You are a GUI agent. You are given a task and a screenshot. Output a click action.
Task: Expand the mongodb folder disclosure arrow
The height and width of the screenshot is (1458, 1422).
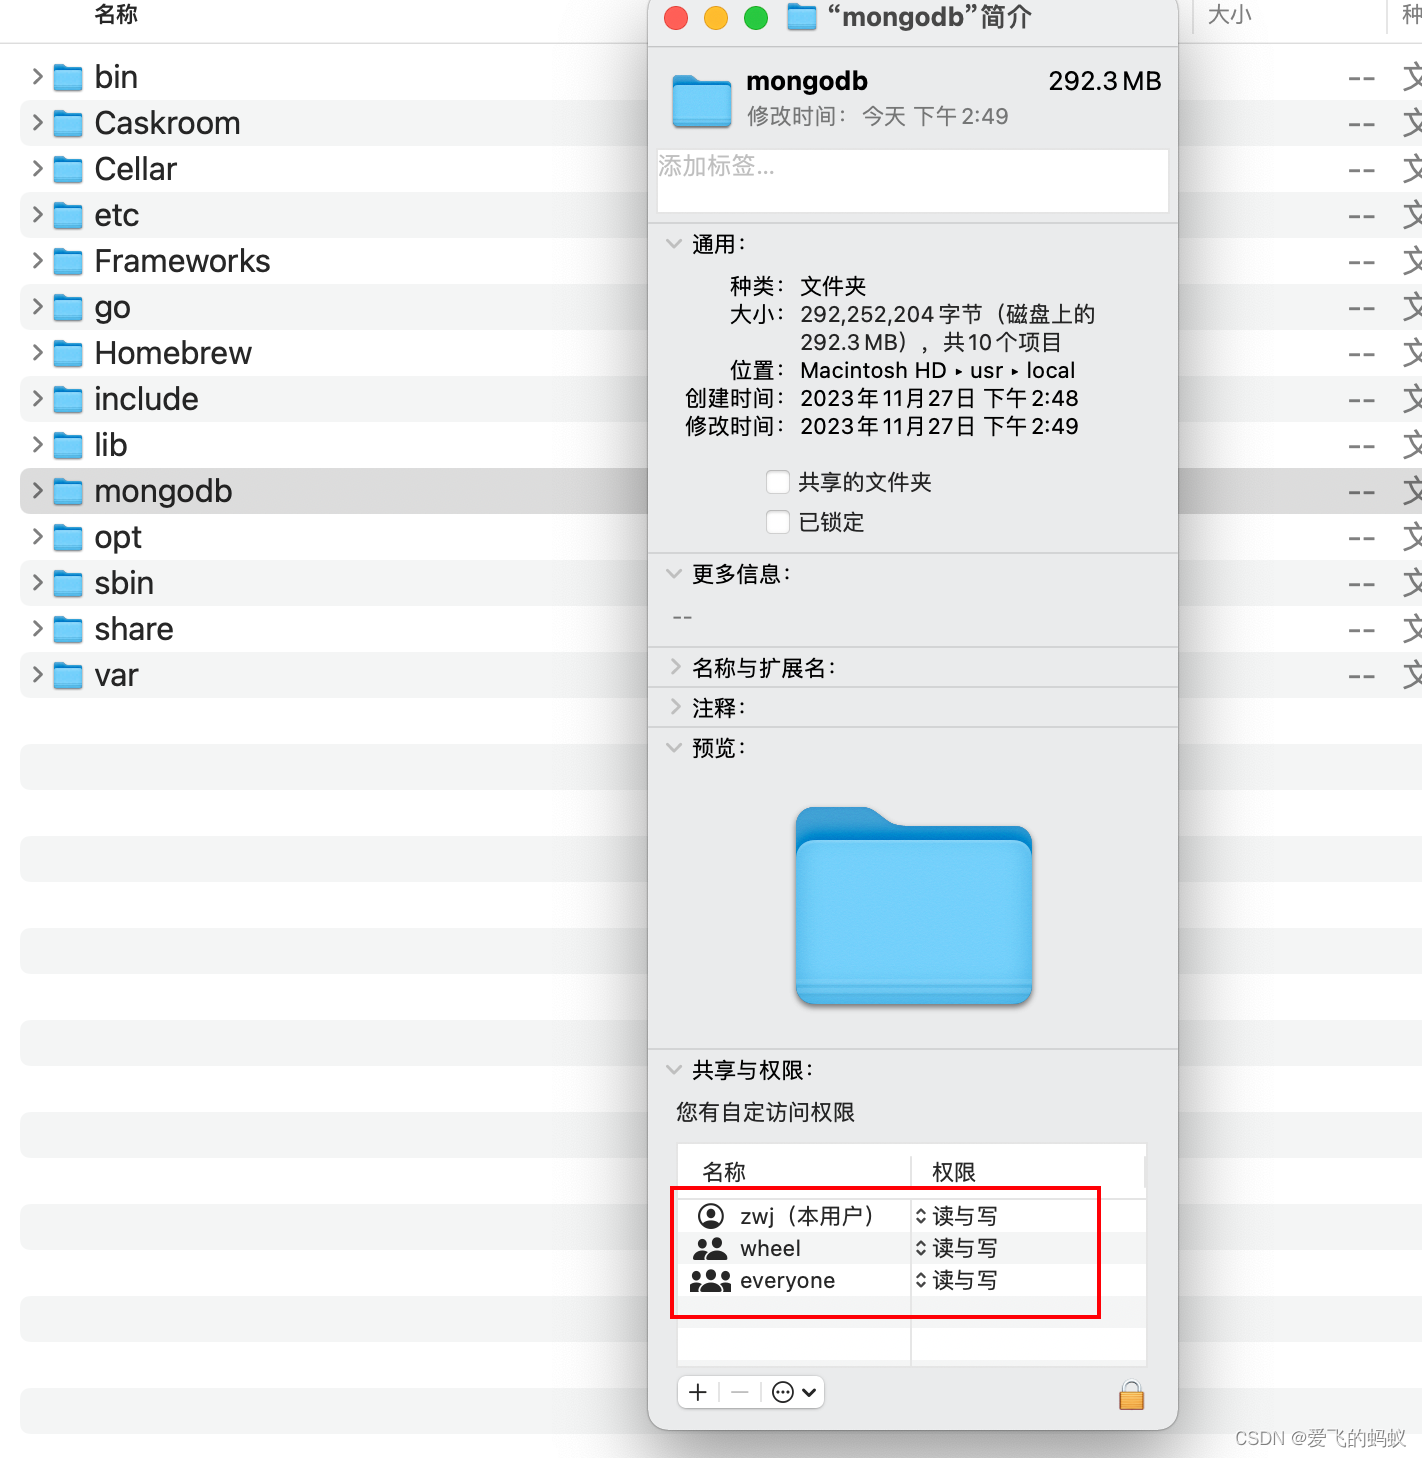point(37,491)
